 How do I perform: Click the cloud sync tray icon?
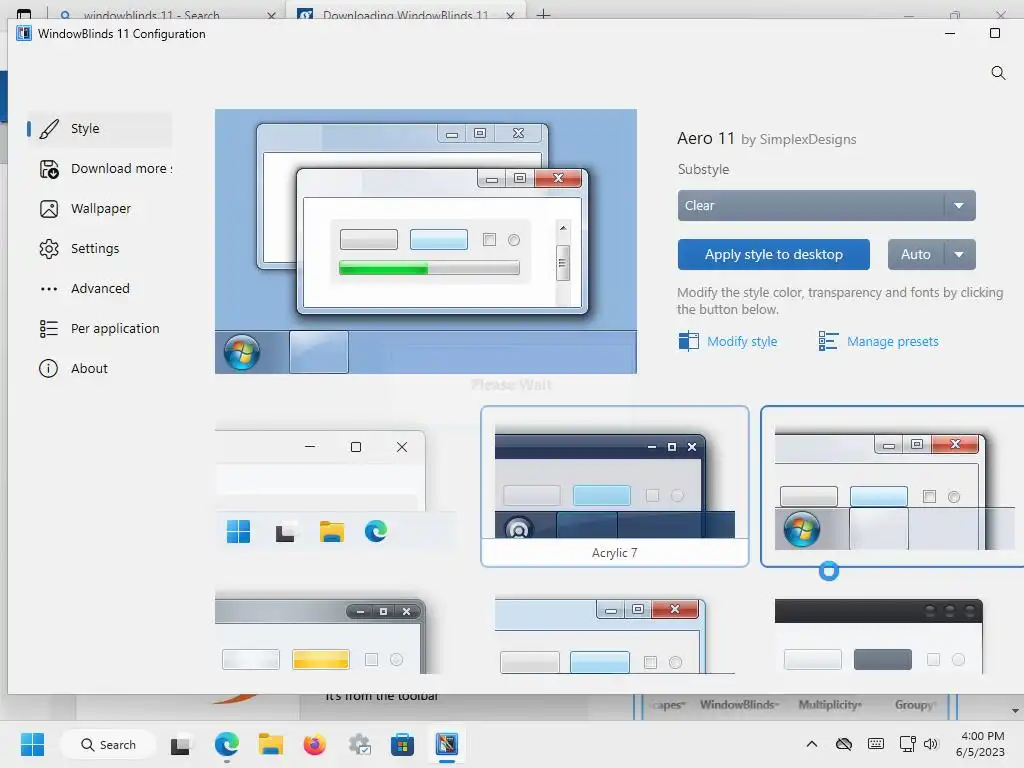844,744
